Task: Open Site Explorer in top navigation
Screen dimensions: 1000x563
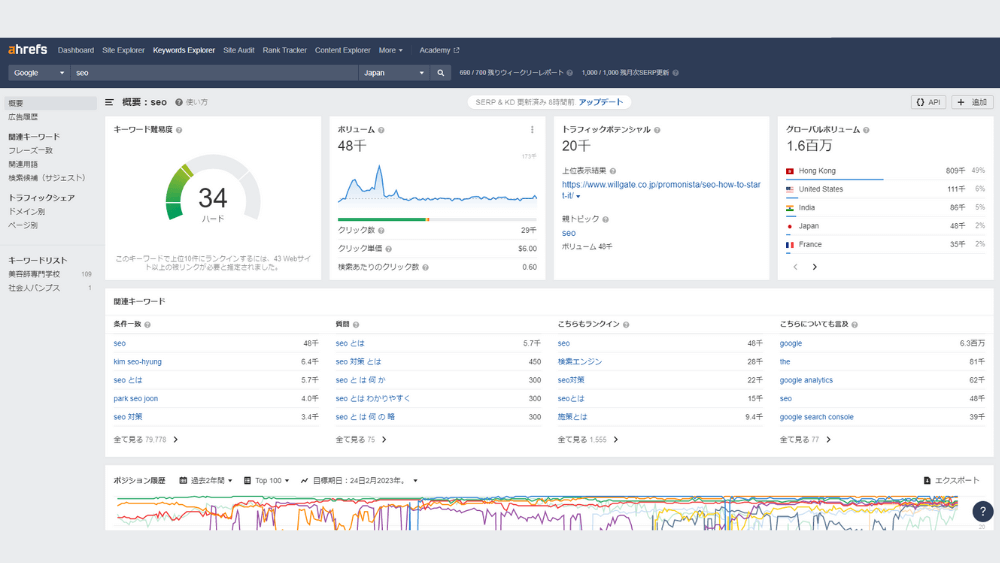Action: 123,50
